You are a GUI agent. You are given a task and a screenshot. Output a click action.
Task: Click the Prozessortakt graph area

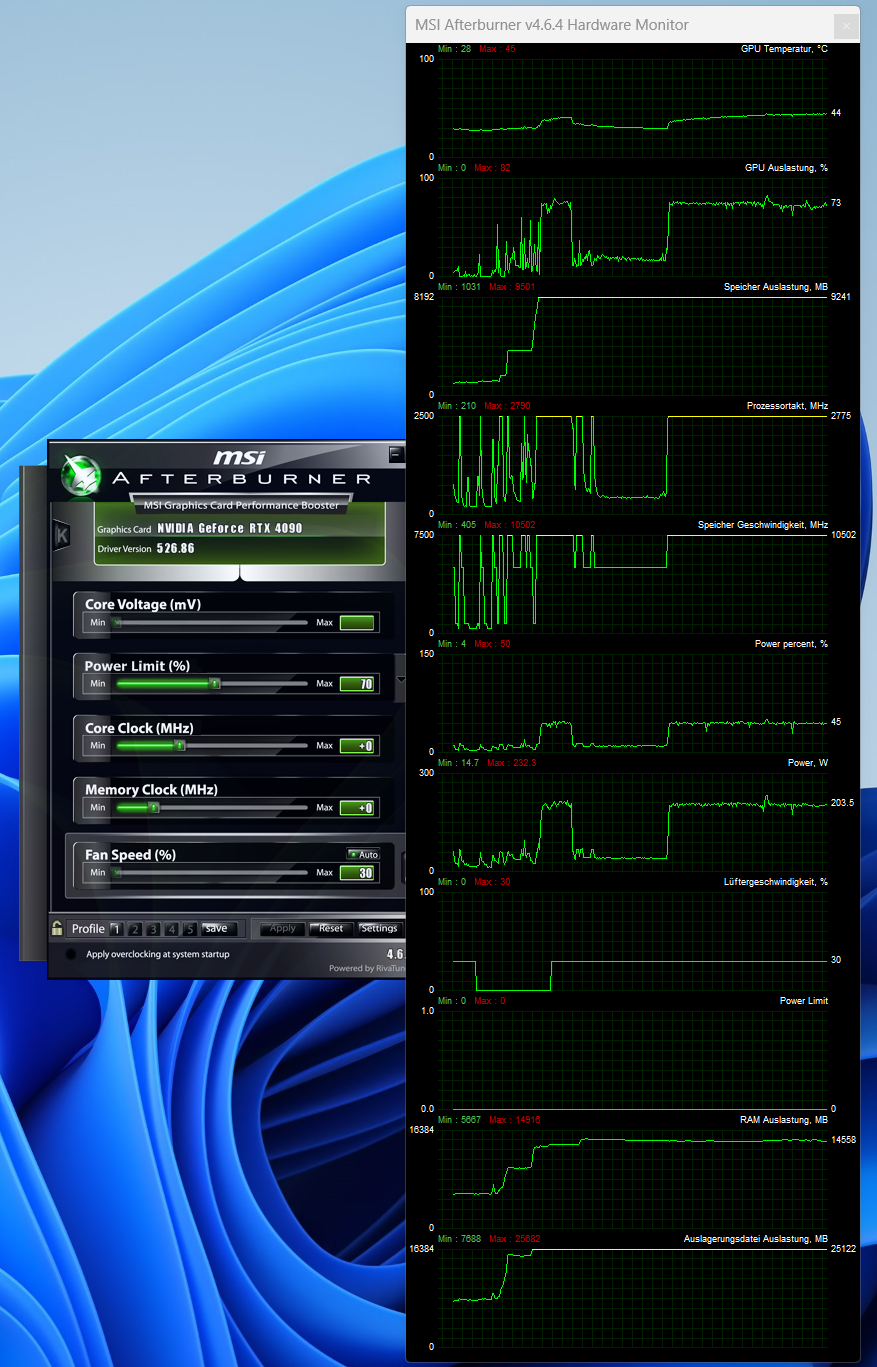(633, 465)
